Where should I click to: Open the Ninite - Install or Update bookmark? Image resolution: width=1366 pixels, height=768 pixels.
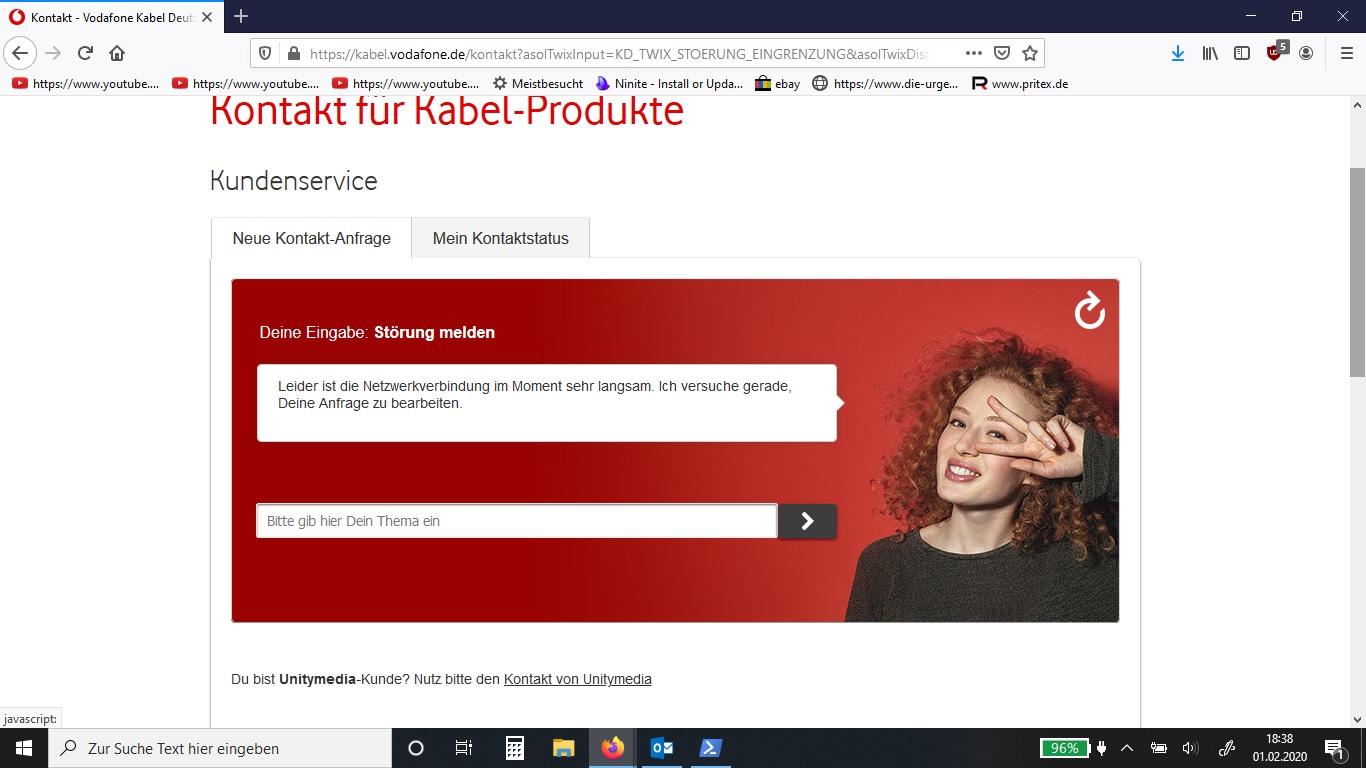669,84
